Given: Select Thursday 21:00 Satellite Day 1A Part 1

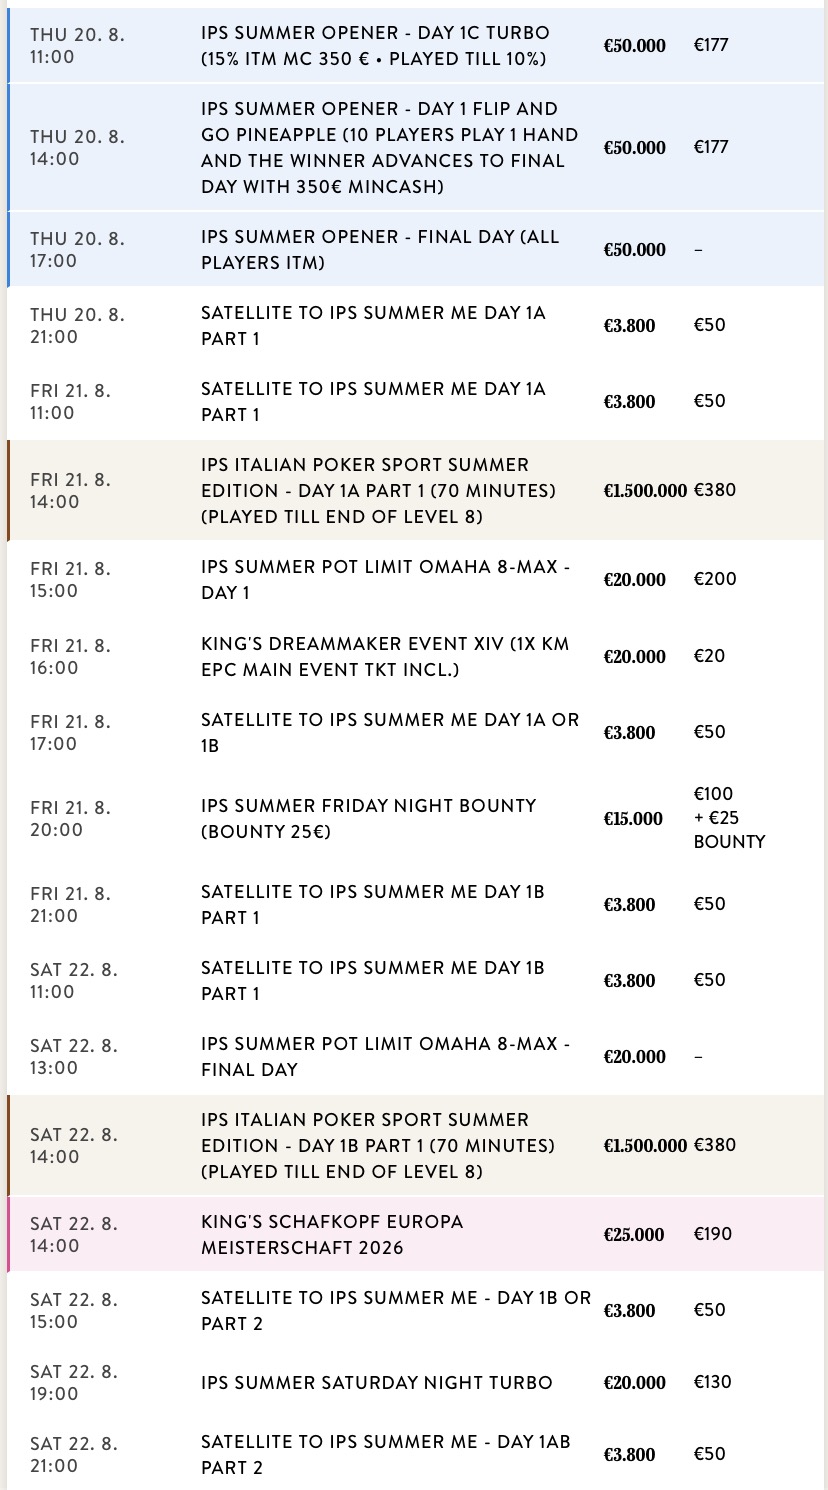Looking at the screenshot, I should click(x=415, y=326).
